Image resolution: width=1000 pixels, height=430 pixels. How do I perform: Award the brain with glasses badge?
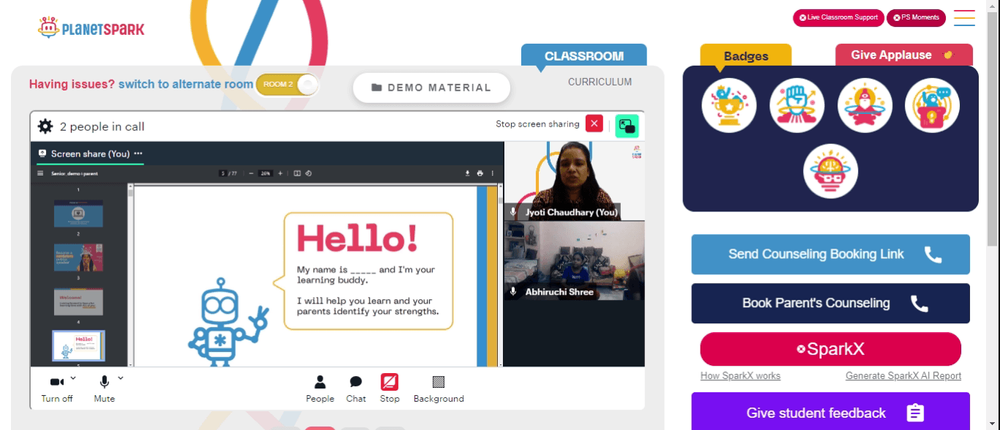[x=830, y=171]
